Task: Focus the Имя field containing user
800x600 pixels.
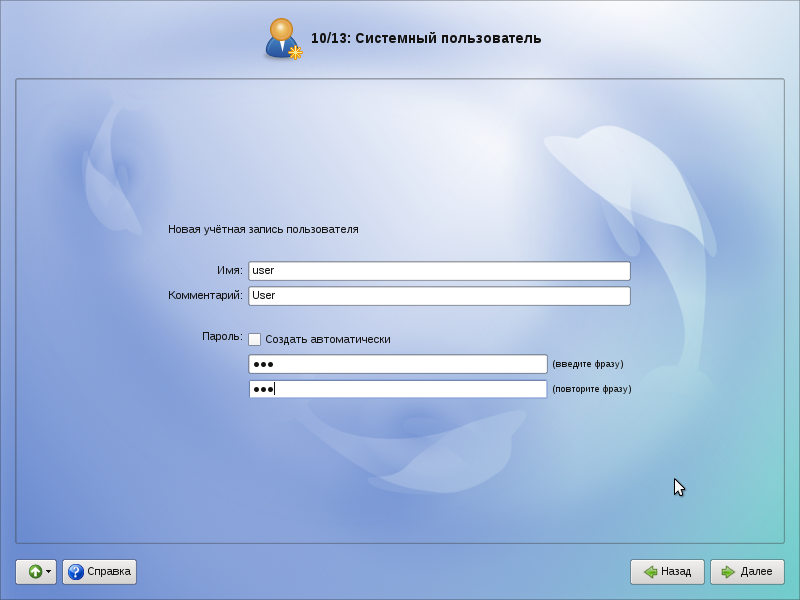Action: click(x=439, y=271)
